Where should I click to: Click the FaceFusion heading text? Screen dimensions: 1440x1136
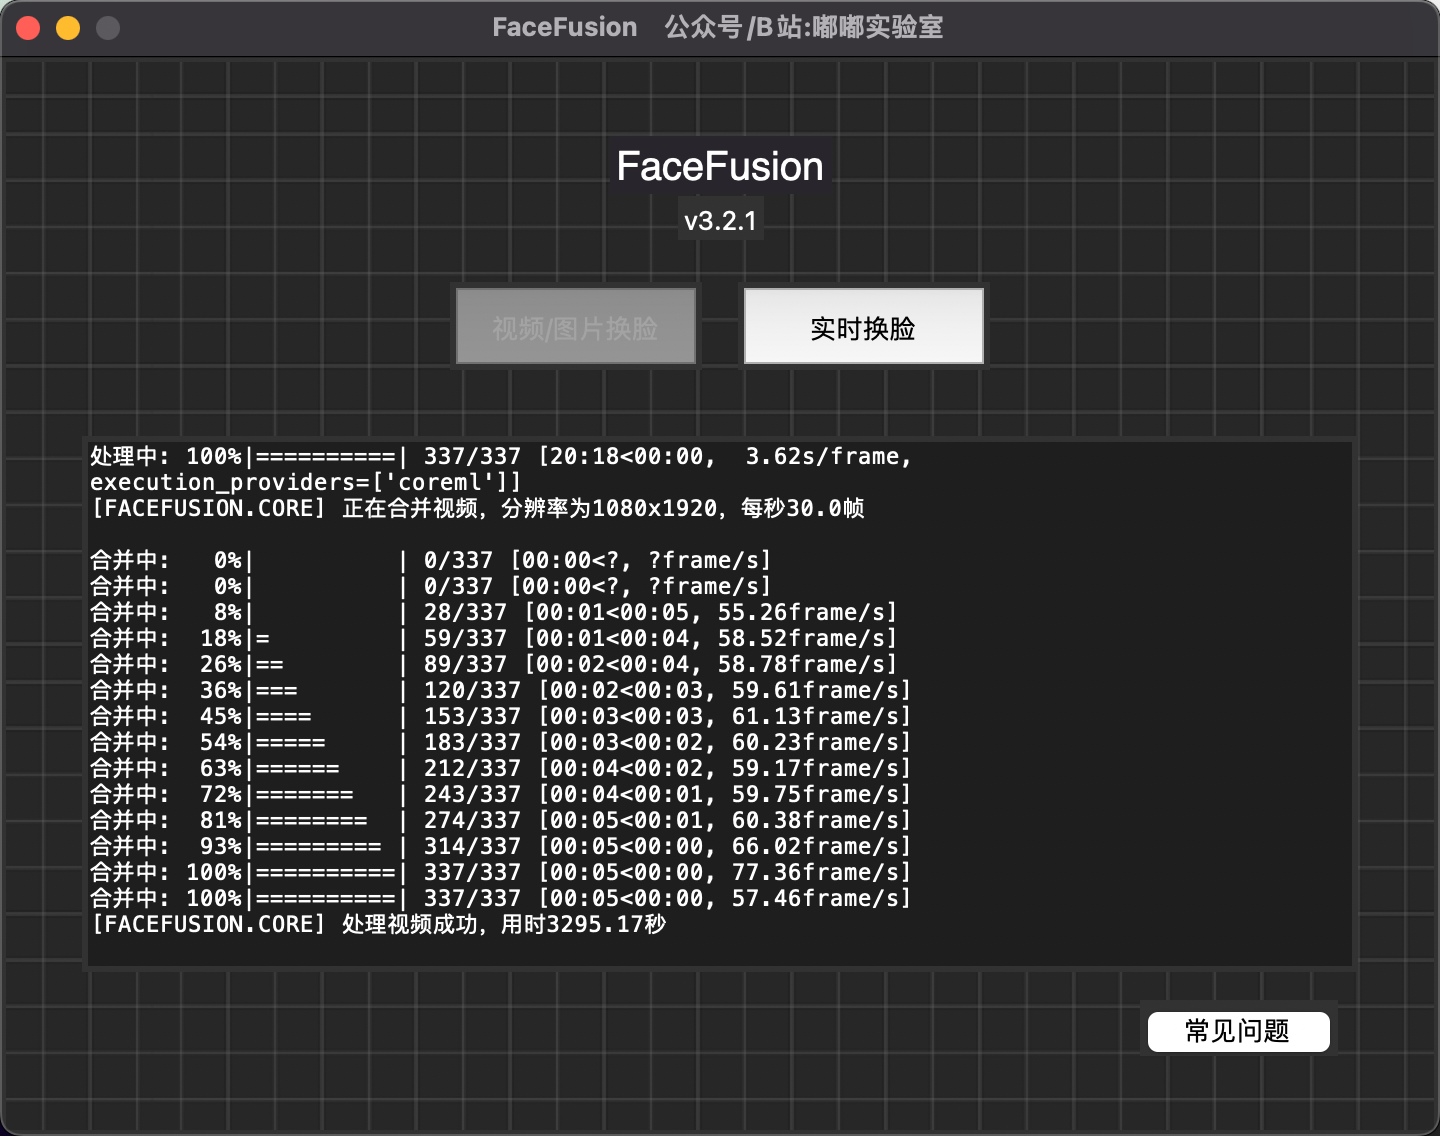pyautogui.click(x=720, y=166)
